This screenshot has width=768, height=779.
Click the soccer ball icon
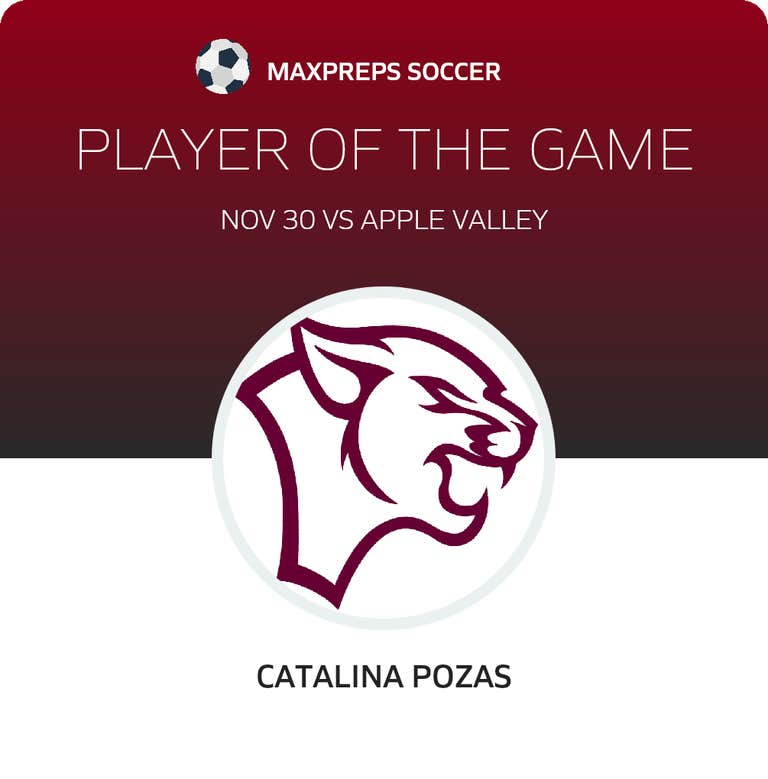(222, 67)
